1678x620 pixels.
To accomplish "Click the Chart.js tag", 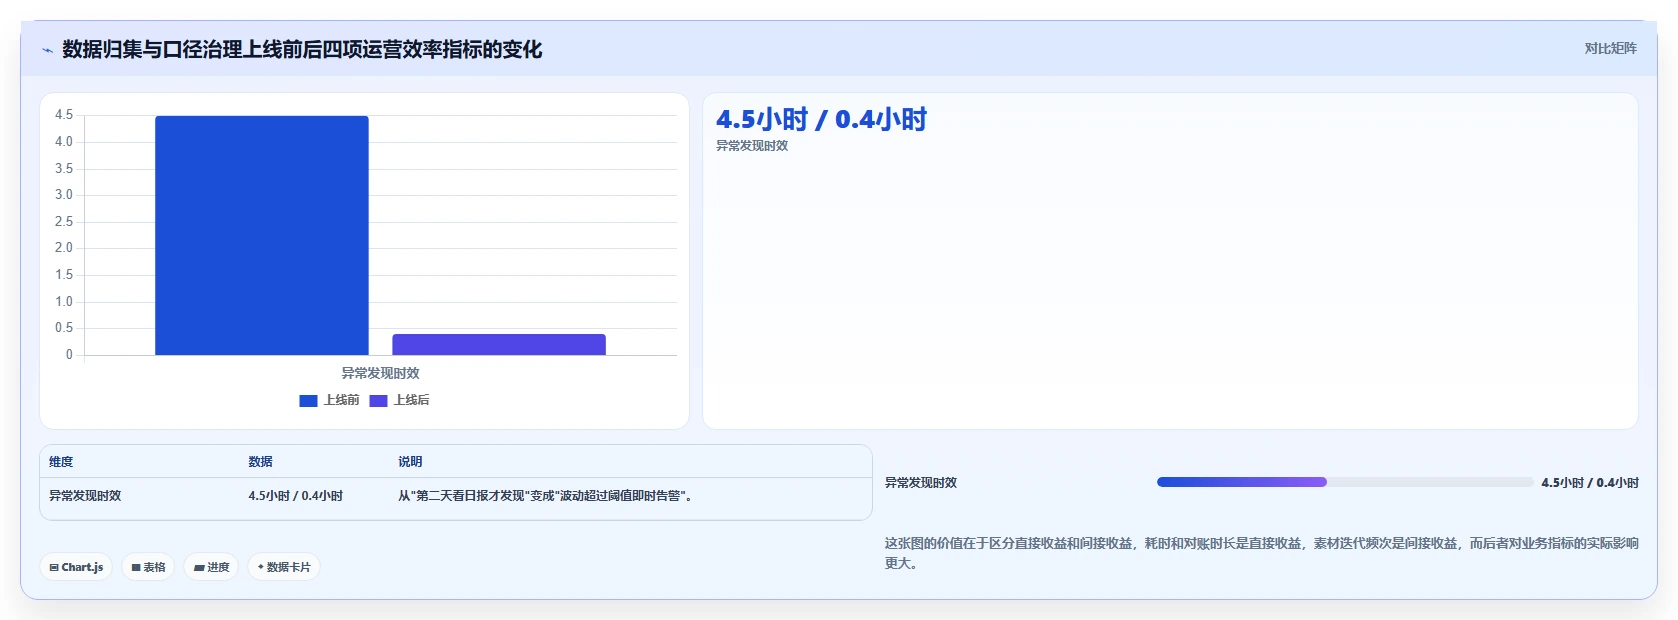I will click(76, 567).
